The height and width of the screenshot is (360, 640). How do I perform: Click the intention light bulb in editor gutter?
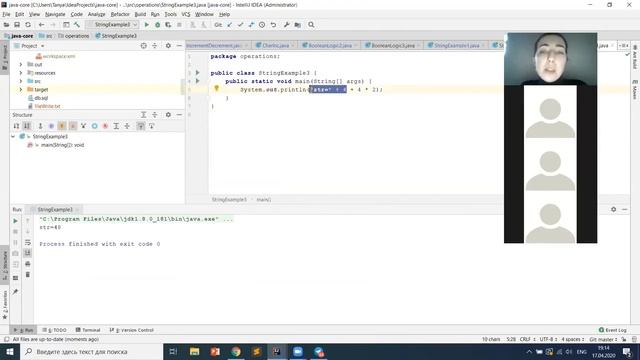click(217, 88)
